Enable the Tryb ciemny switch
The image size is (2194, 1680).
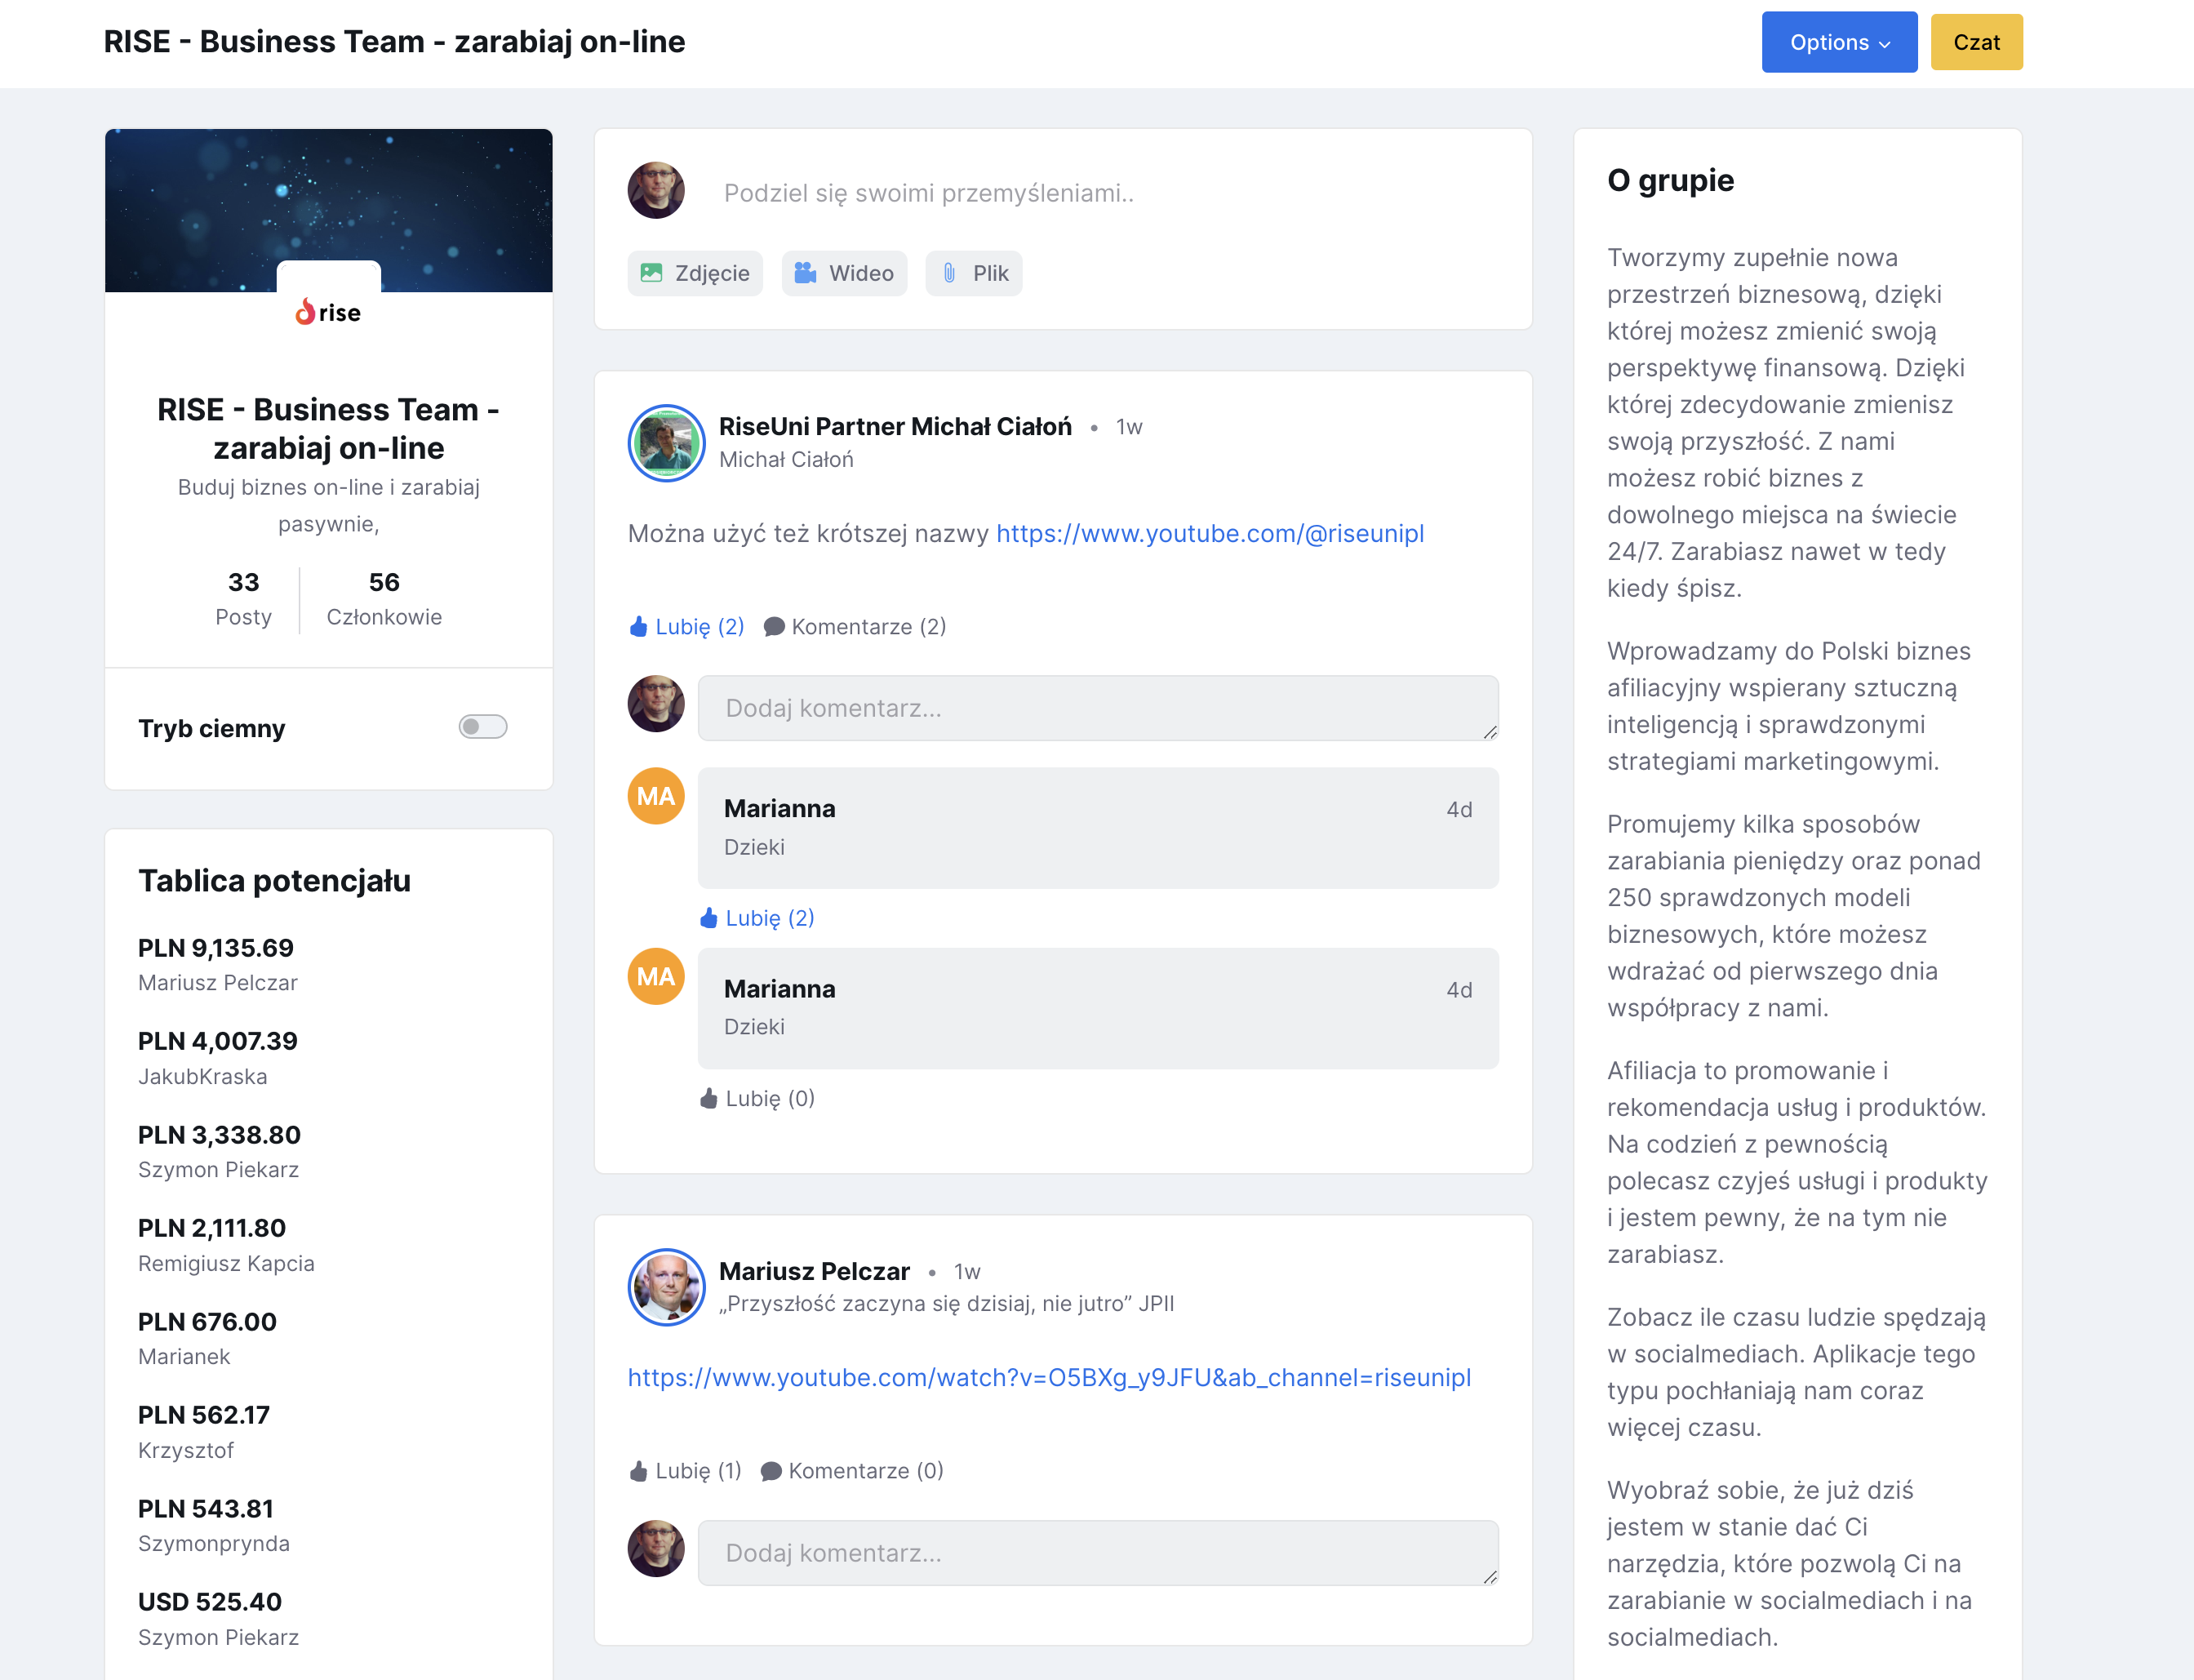(483, 727)
